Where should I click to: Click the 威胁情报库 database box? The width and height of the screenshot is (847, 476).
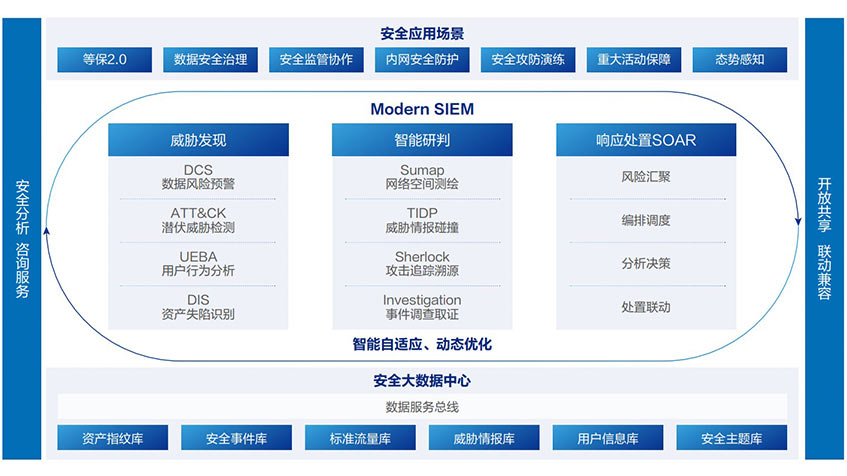pyautogui.click(x=484, y=438)
